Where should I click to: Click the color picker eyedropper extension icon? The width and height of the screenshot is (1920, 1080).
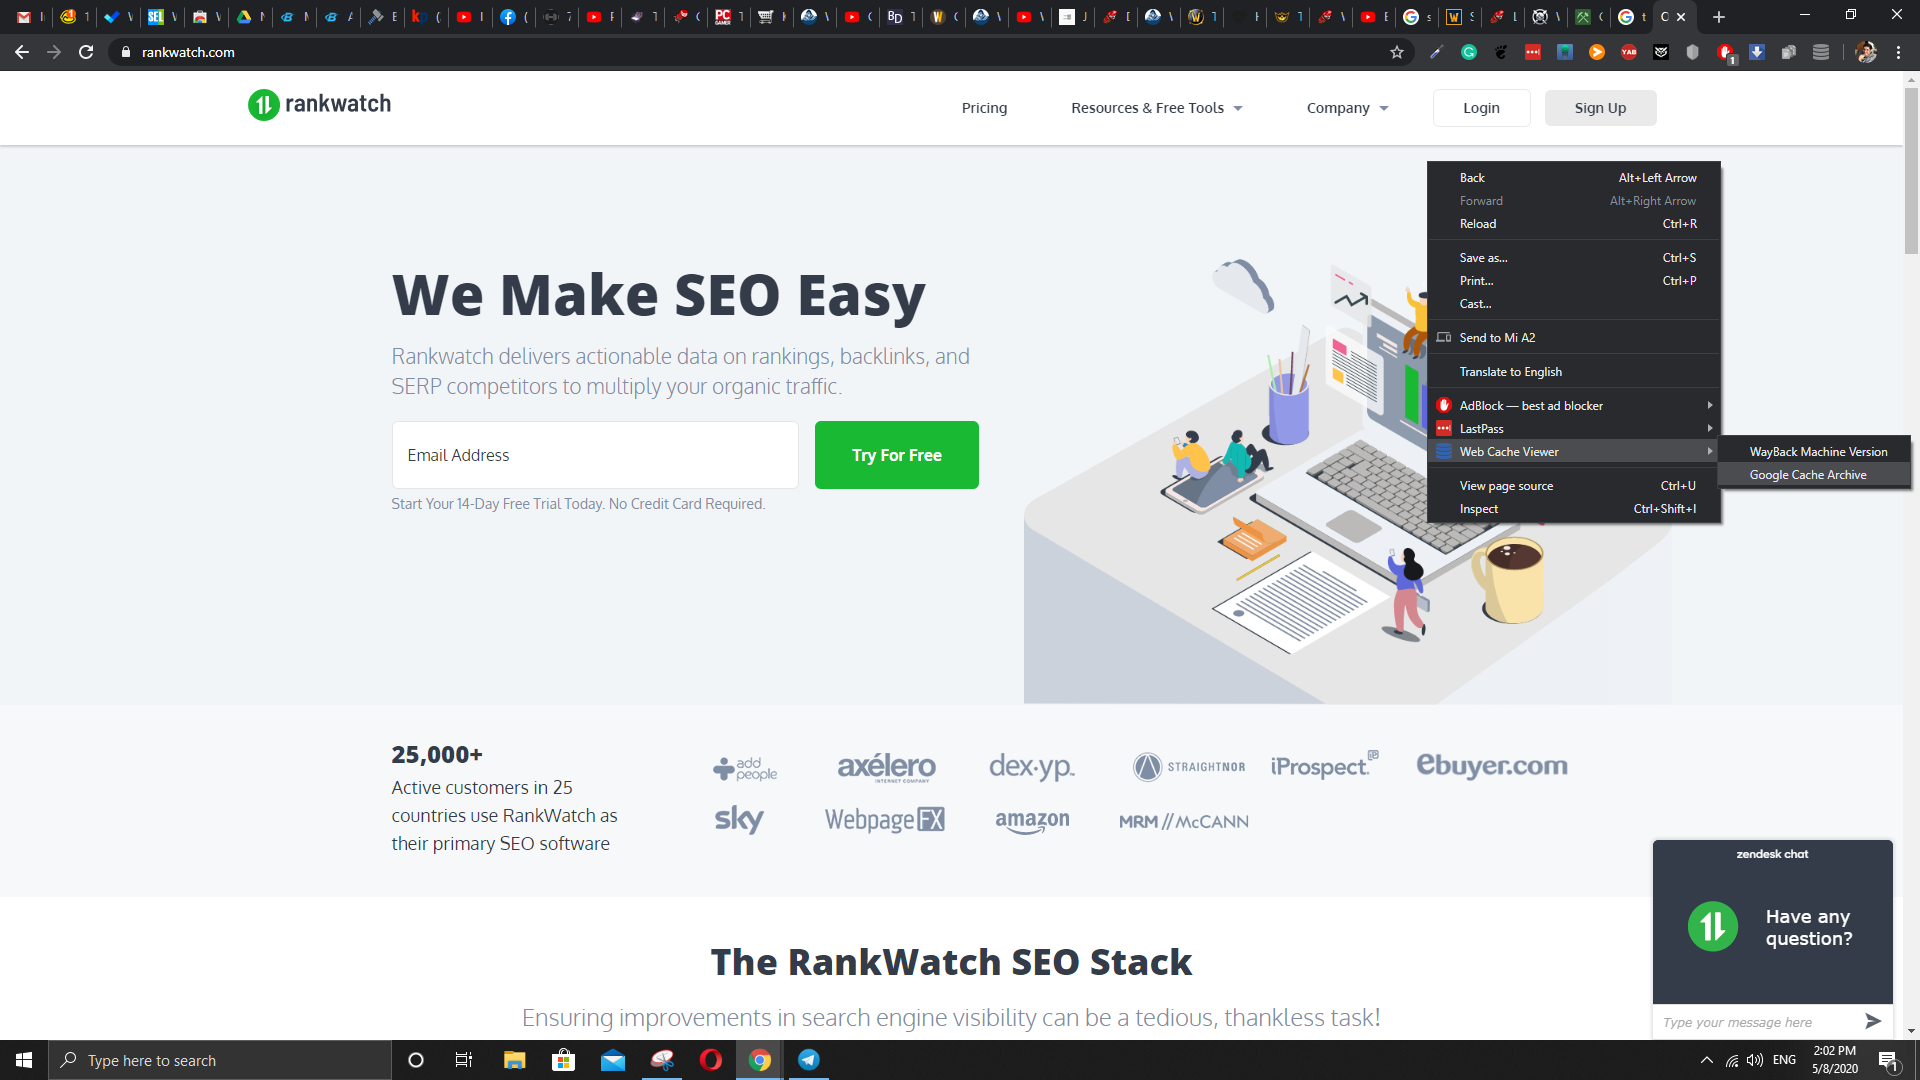(1437, 52)
